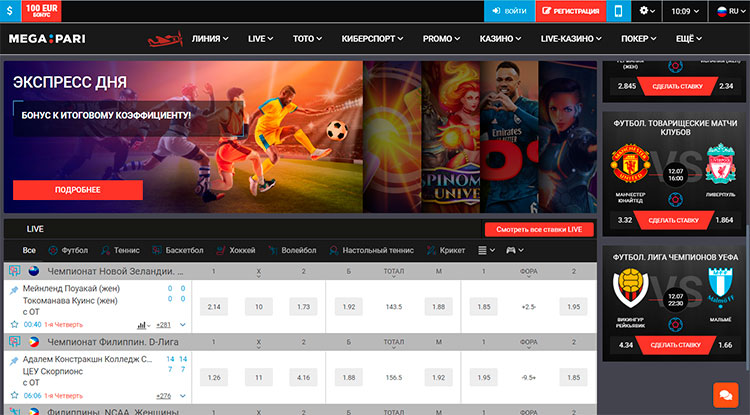Open the 10:09 time zone dropdown
This screenshot has width=750, height=415.
click(685, 11)
